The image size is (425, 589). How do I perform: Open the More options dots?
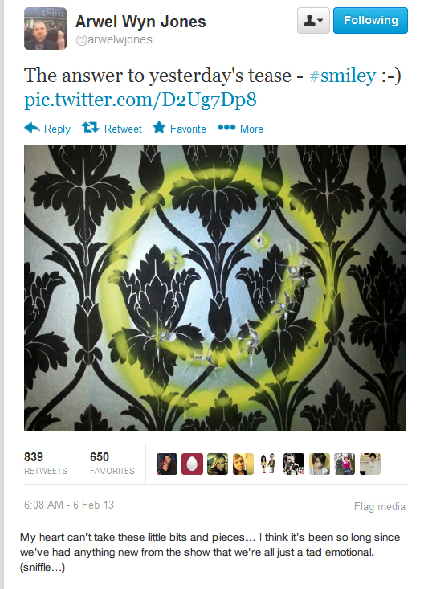(226, 128)
